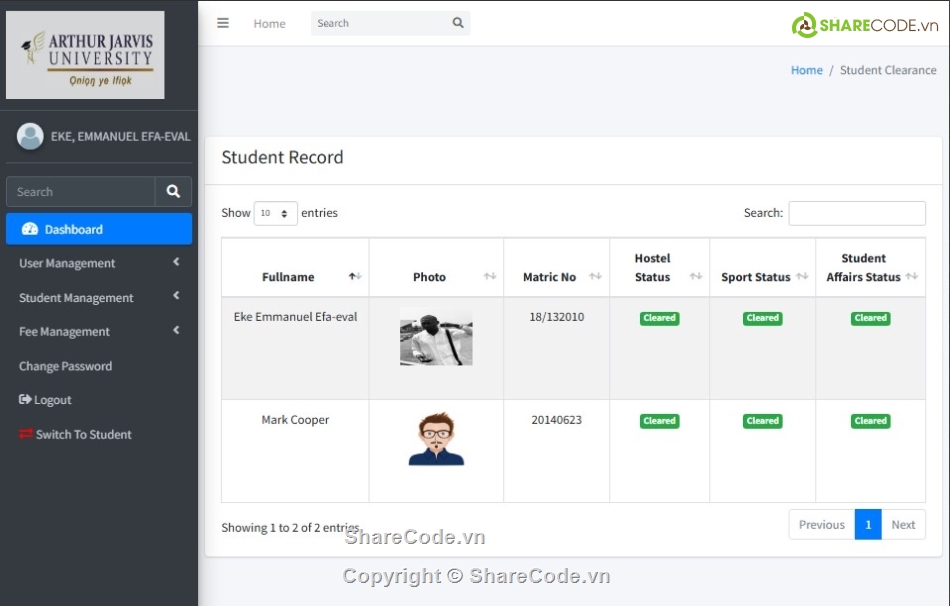Click the Previous pagination button
Viewport: 950px width, 606px height.
coord(822,525)
